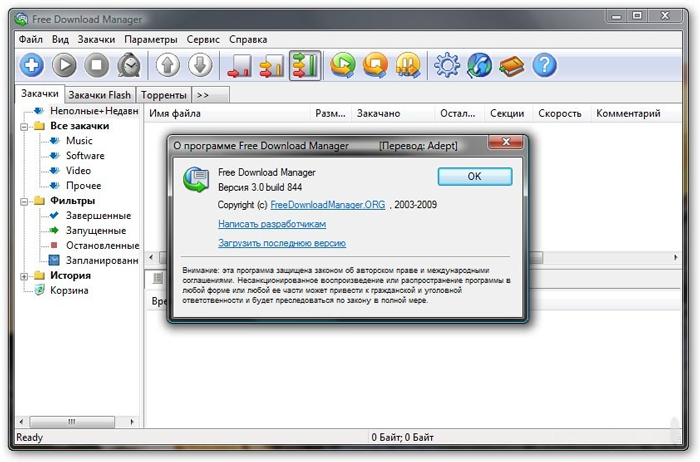Stop downloads with the stop icon
The image size is (700, 462).
coord(97,65)
